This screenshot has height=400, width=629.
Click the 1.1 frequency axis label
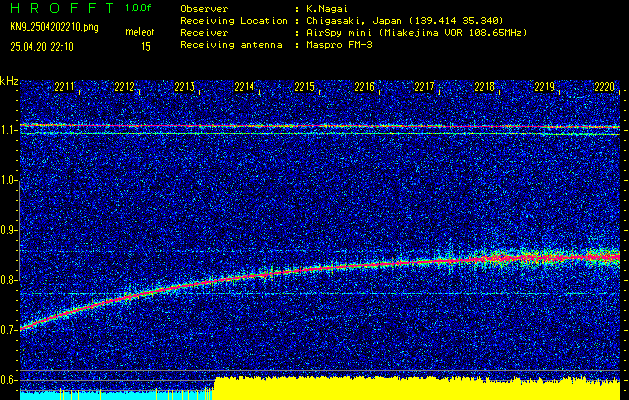coord(7,130)
